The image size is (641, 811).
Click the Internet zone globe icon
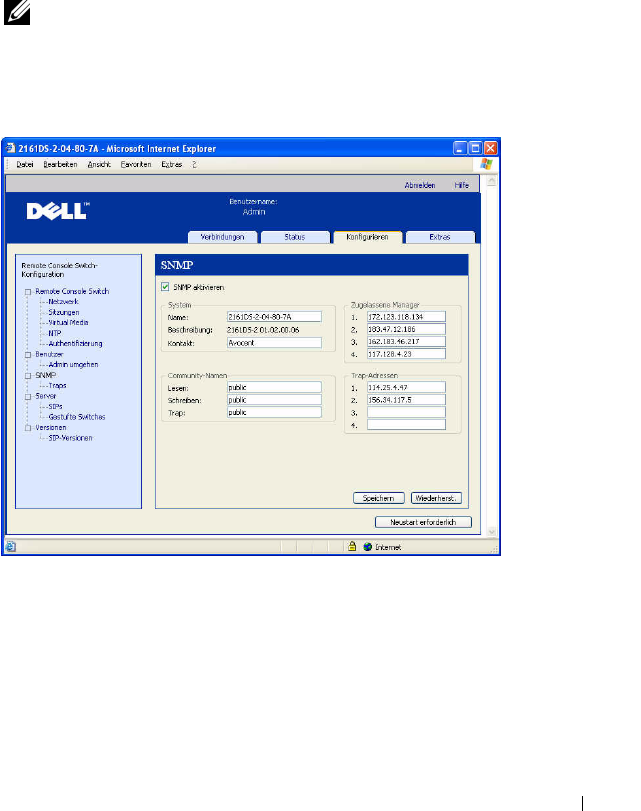coord(367,547)
